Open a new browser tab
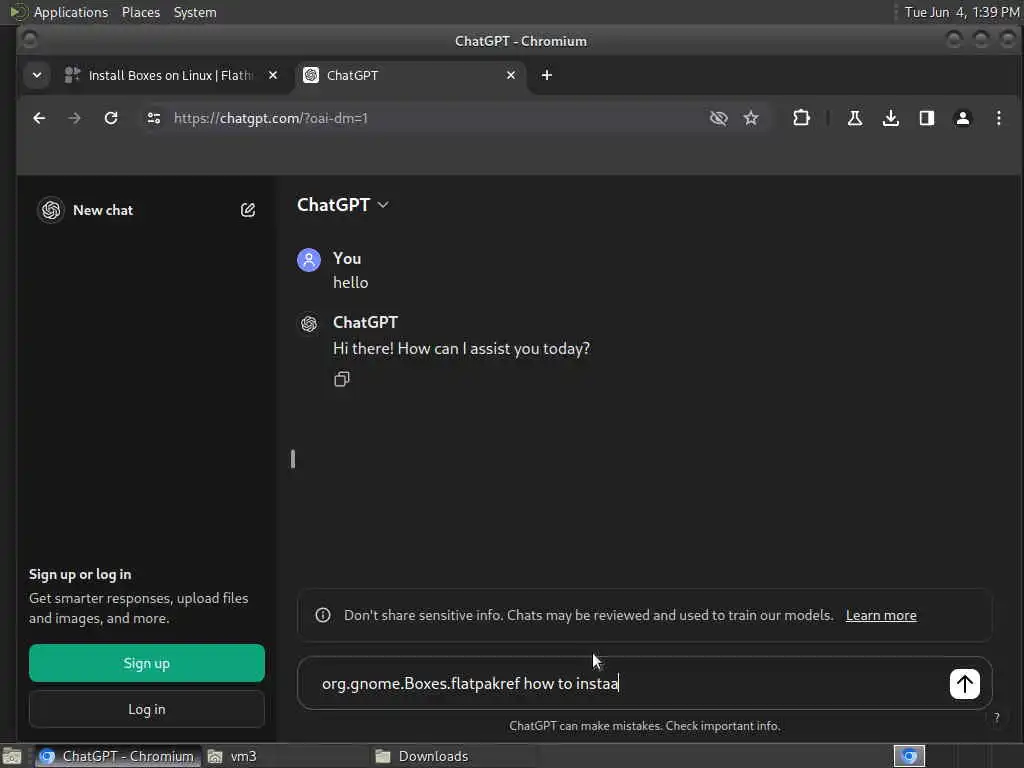 (x=547, y=75)
